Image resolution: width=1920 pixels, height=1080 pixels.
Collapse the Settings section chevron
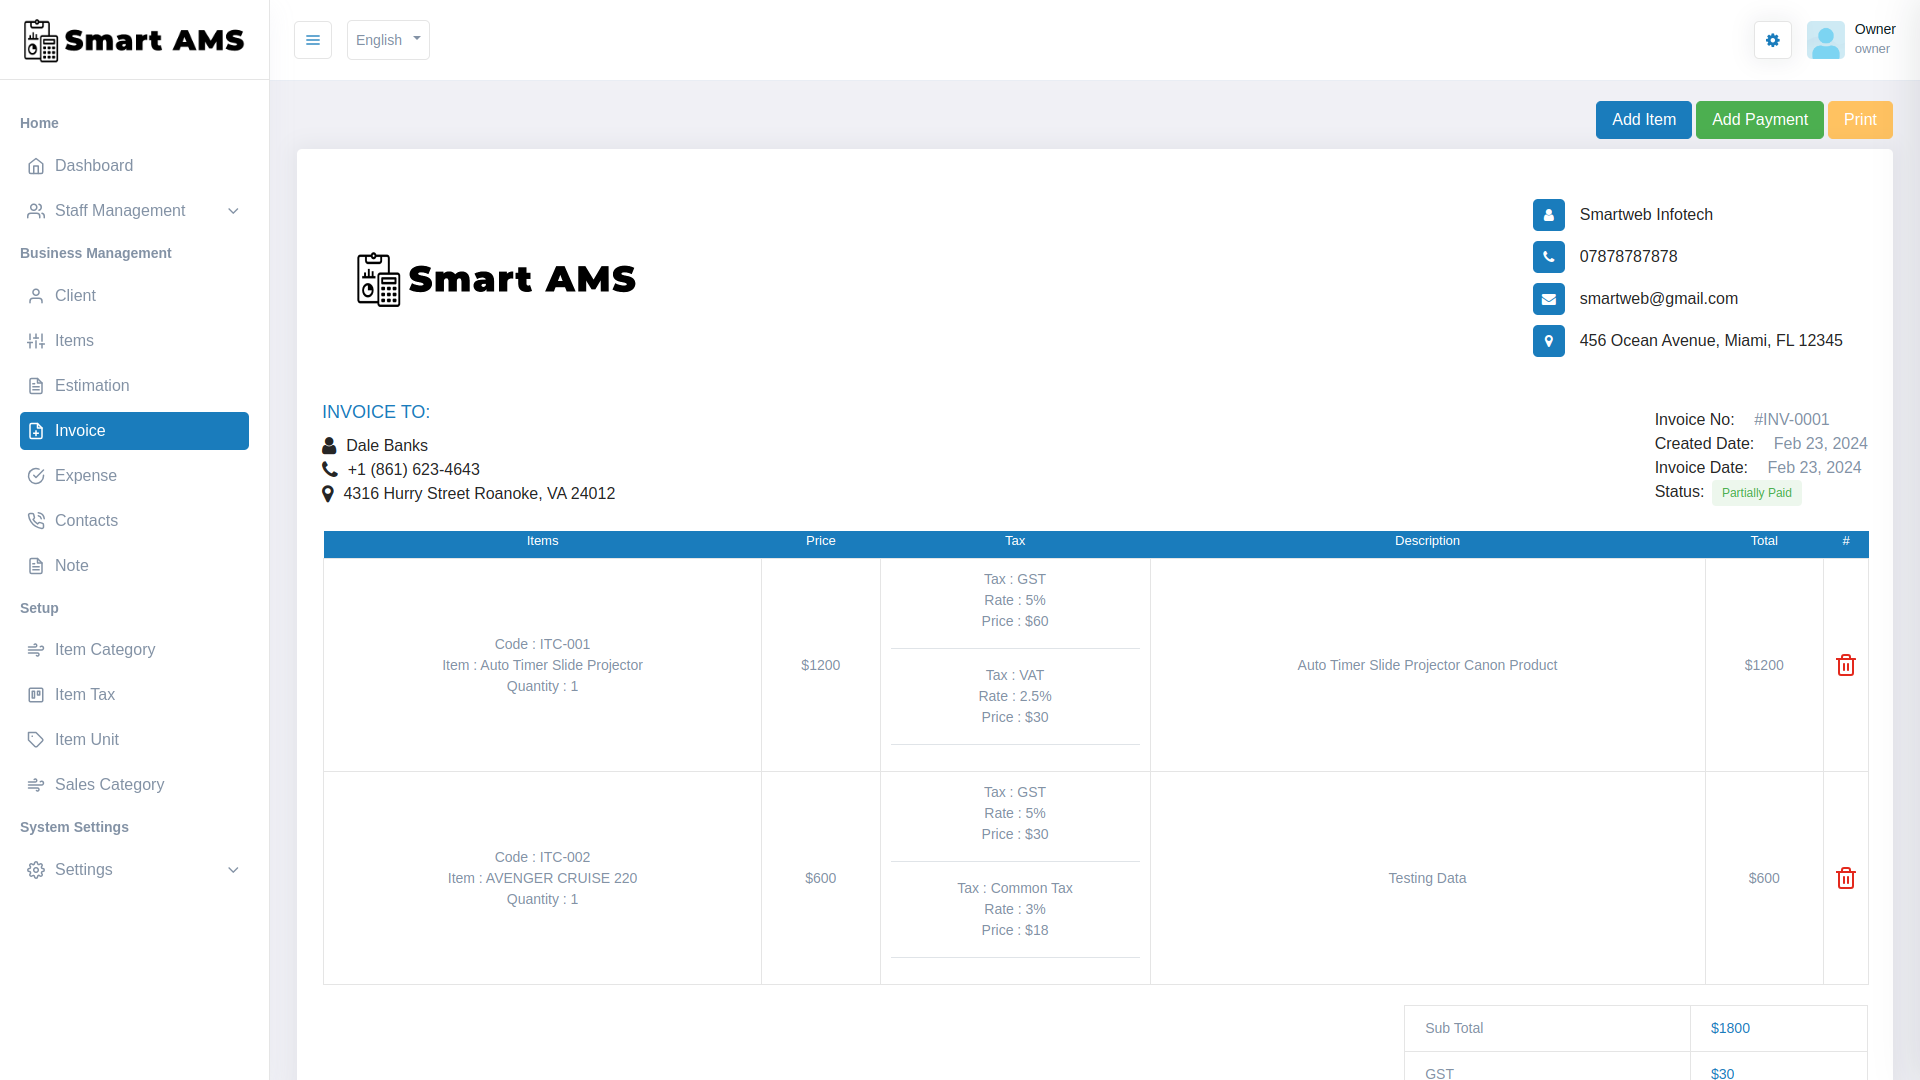click(x=233, y=870)
